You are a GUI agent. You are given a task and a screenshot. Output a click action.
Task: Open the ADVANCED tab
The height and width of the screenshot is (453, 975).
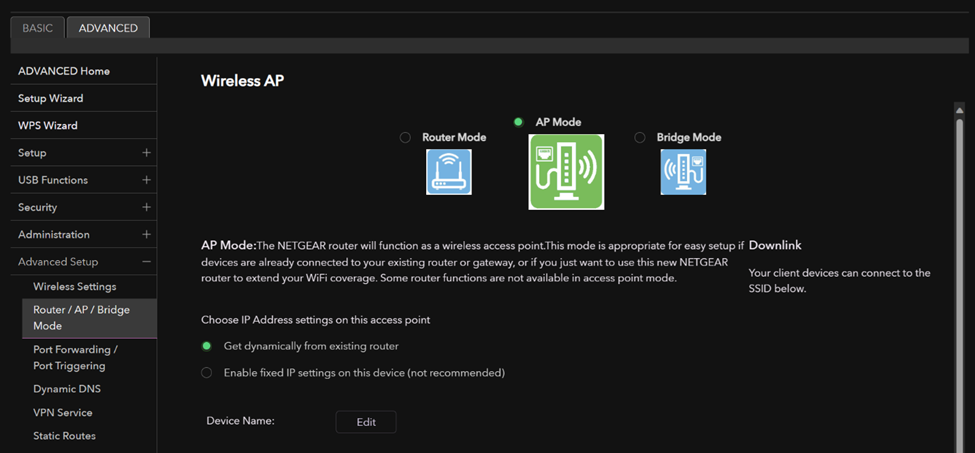click(108, 28)
